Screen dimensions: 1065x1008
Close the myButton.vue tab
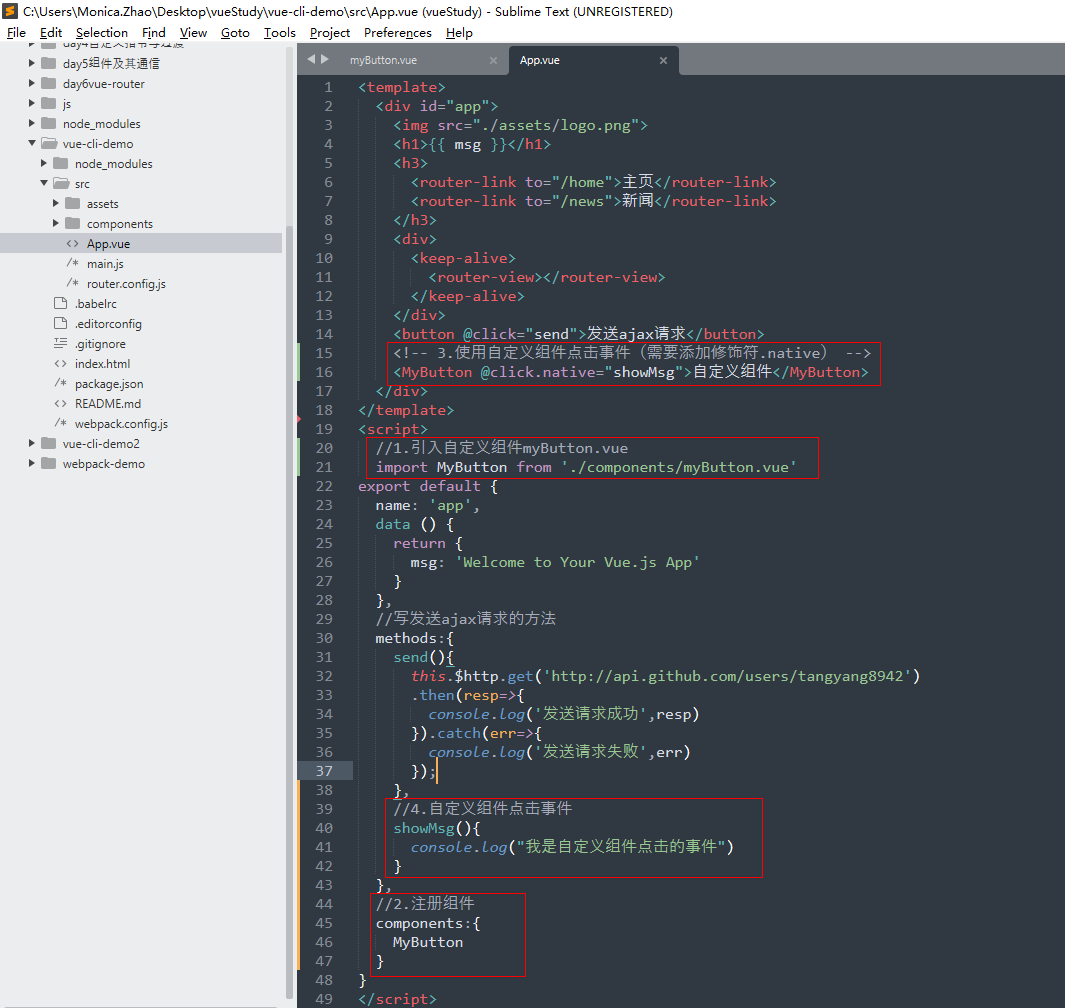coord(494,60)
